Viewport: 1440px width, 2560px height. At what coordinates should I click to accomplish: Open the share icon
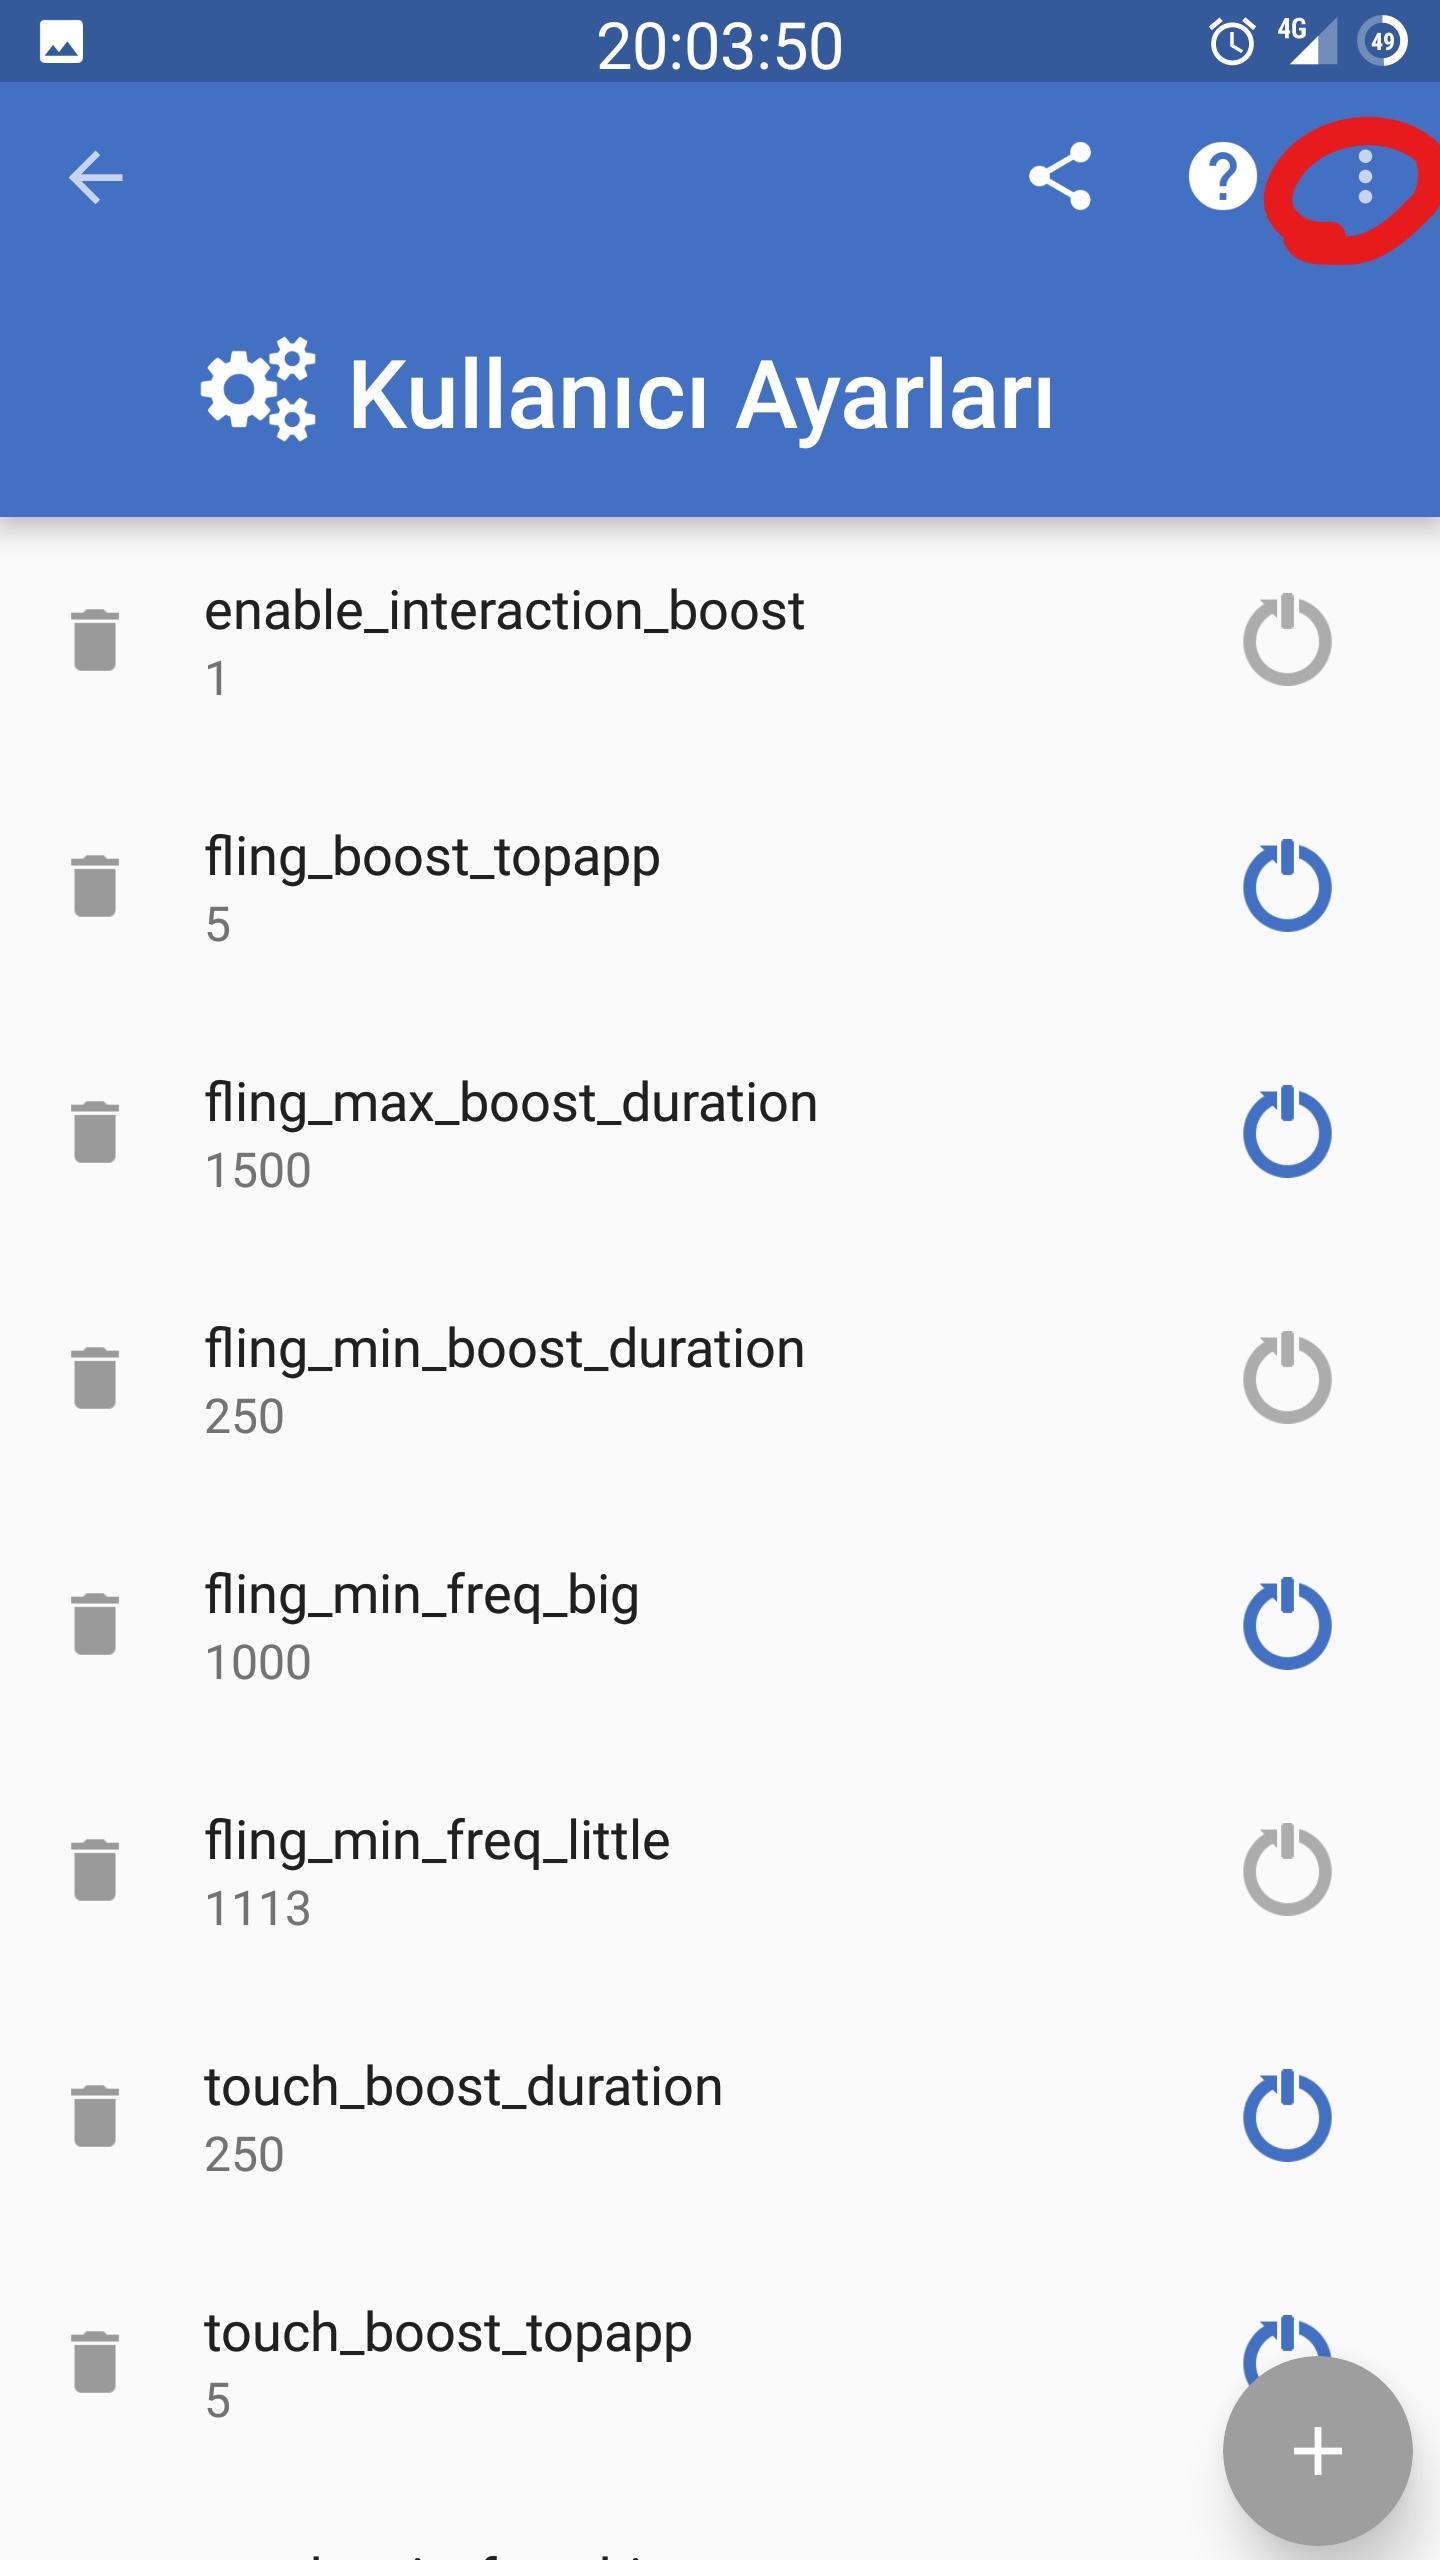1060,176
